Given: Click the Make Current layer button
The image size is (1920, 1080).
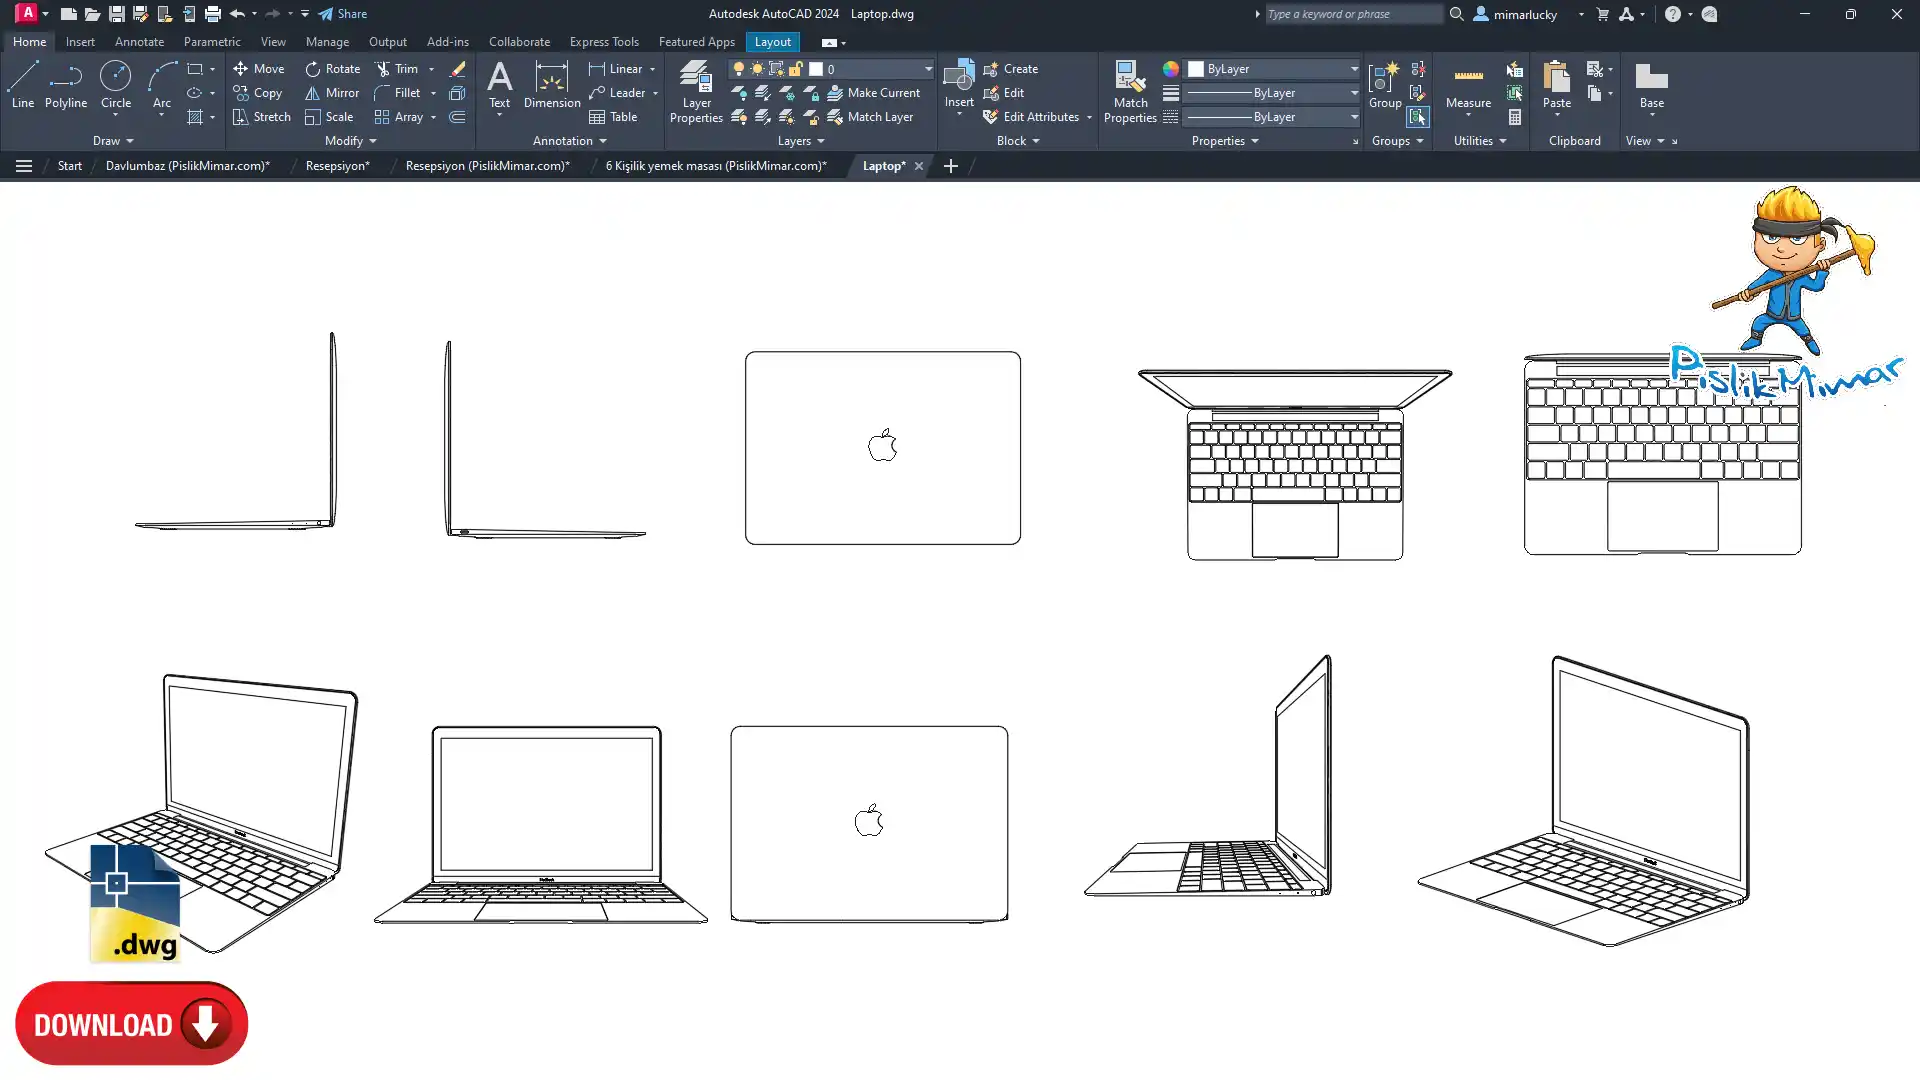Looking at the screenshot, I should [x=872, y=93].
